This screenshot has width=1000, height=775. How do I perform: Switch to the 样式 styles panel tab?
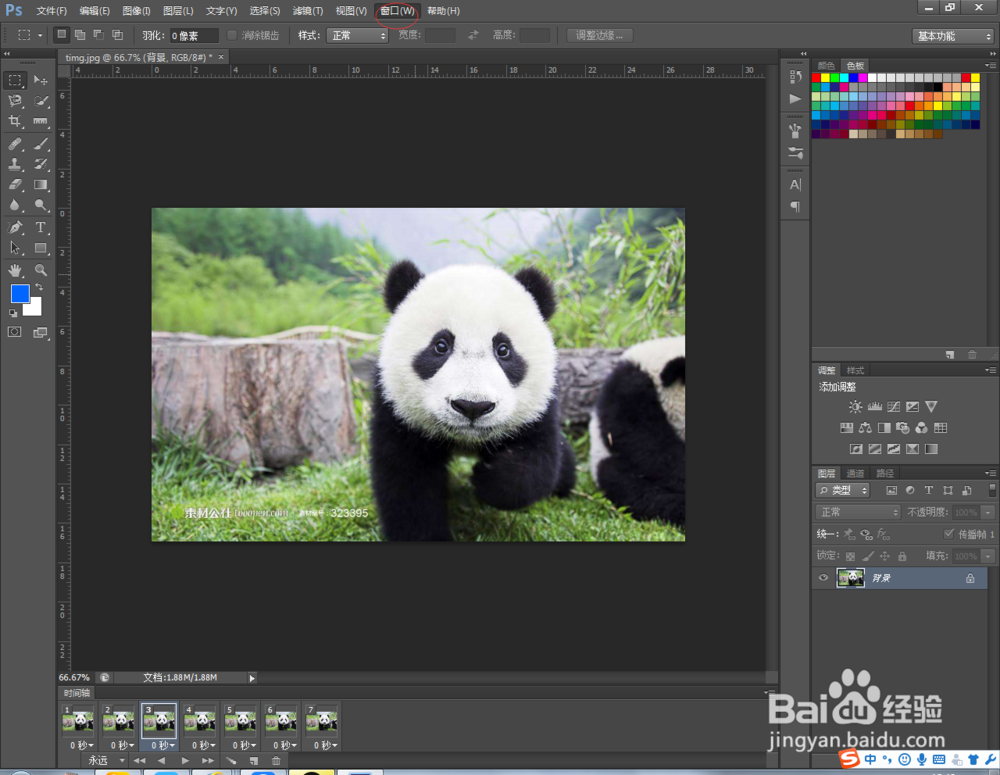(855, 370)
